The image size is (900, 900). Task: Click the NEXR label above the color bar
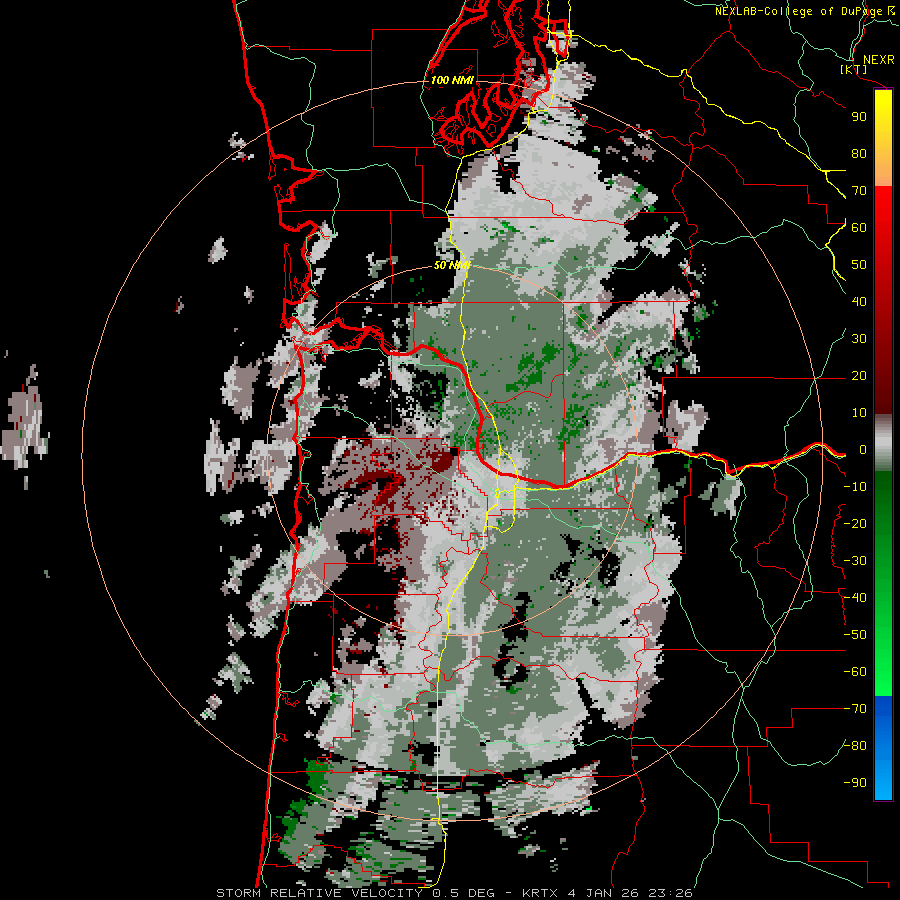(879, 60)
